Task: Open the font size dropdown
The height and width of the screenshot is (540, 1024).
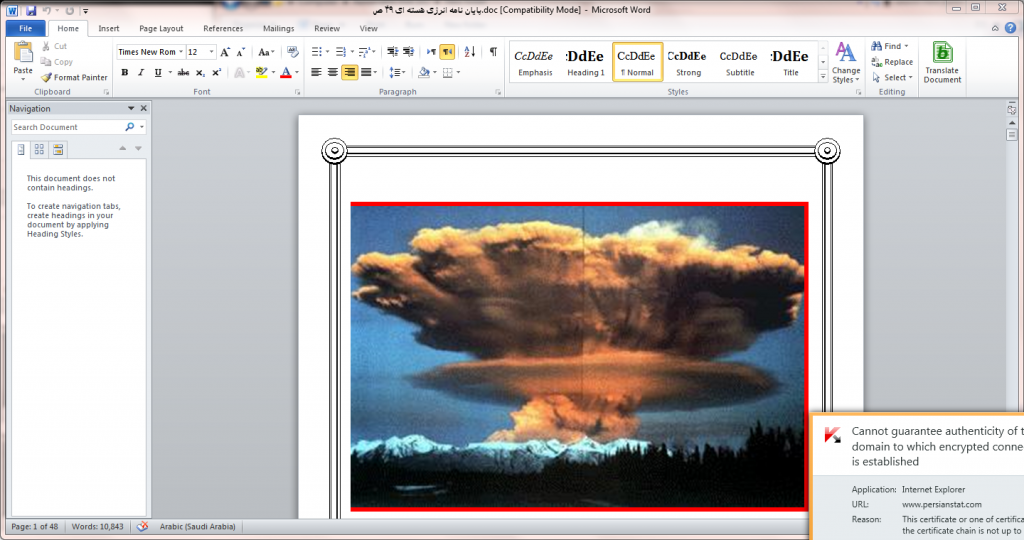Action: point(211,52)
